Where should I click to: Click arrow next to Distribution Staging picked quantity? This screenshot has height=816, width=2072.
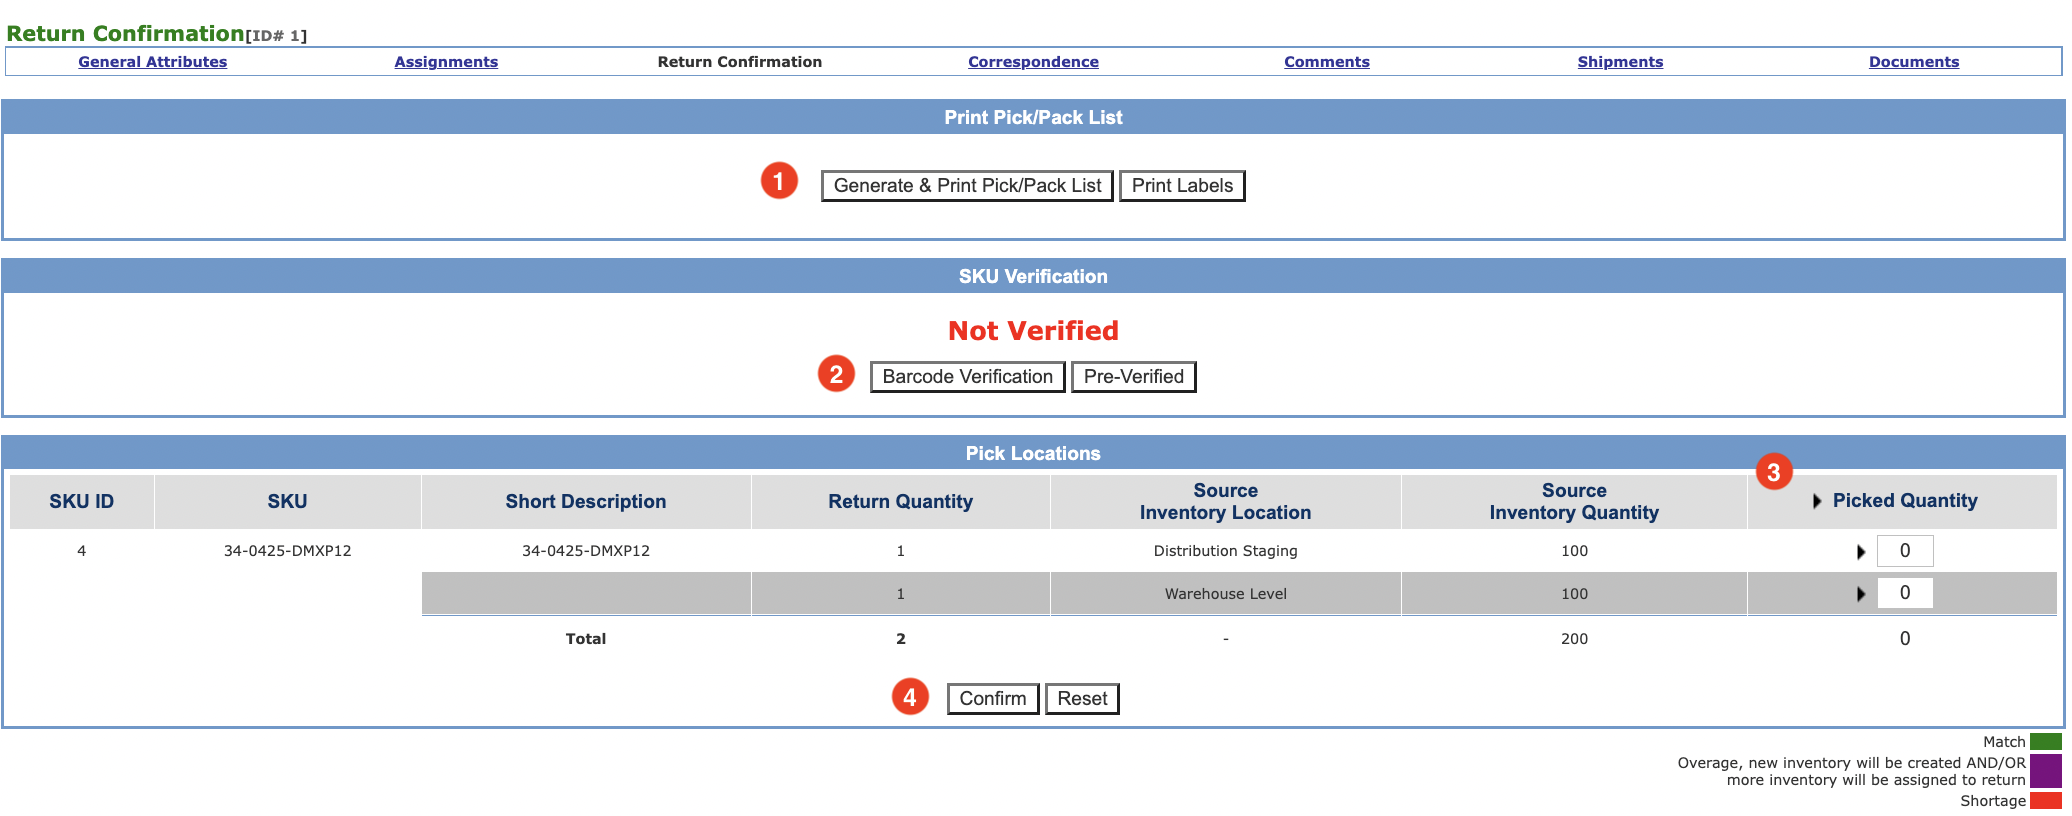(x=1861, y=552)
